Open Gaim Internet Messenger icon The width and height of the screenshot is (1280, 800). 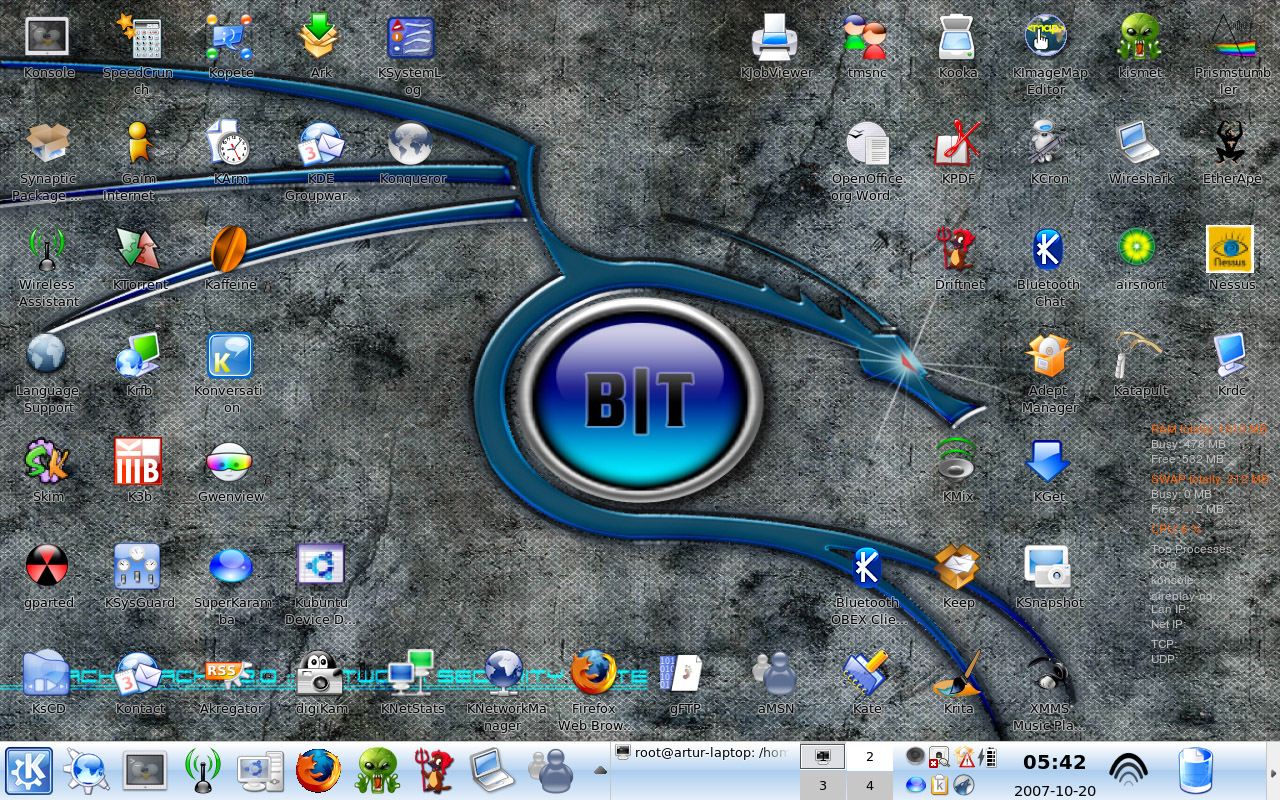click(138, 143)
